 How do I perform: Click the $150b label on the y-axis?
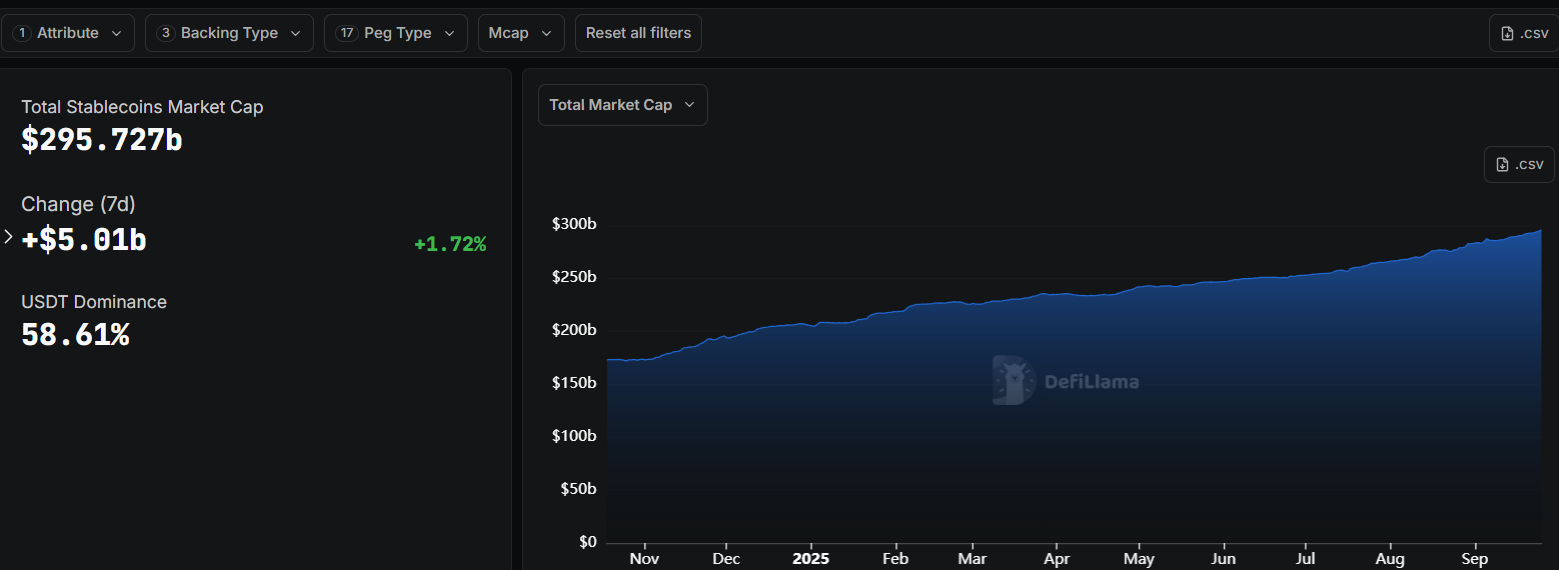click(x=574, y=383)
